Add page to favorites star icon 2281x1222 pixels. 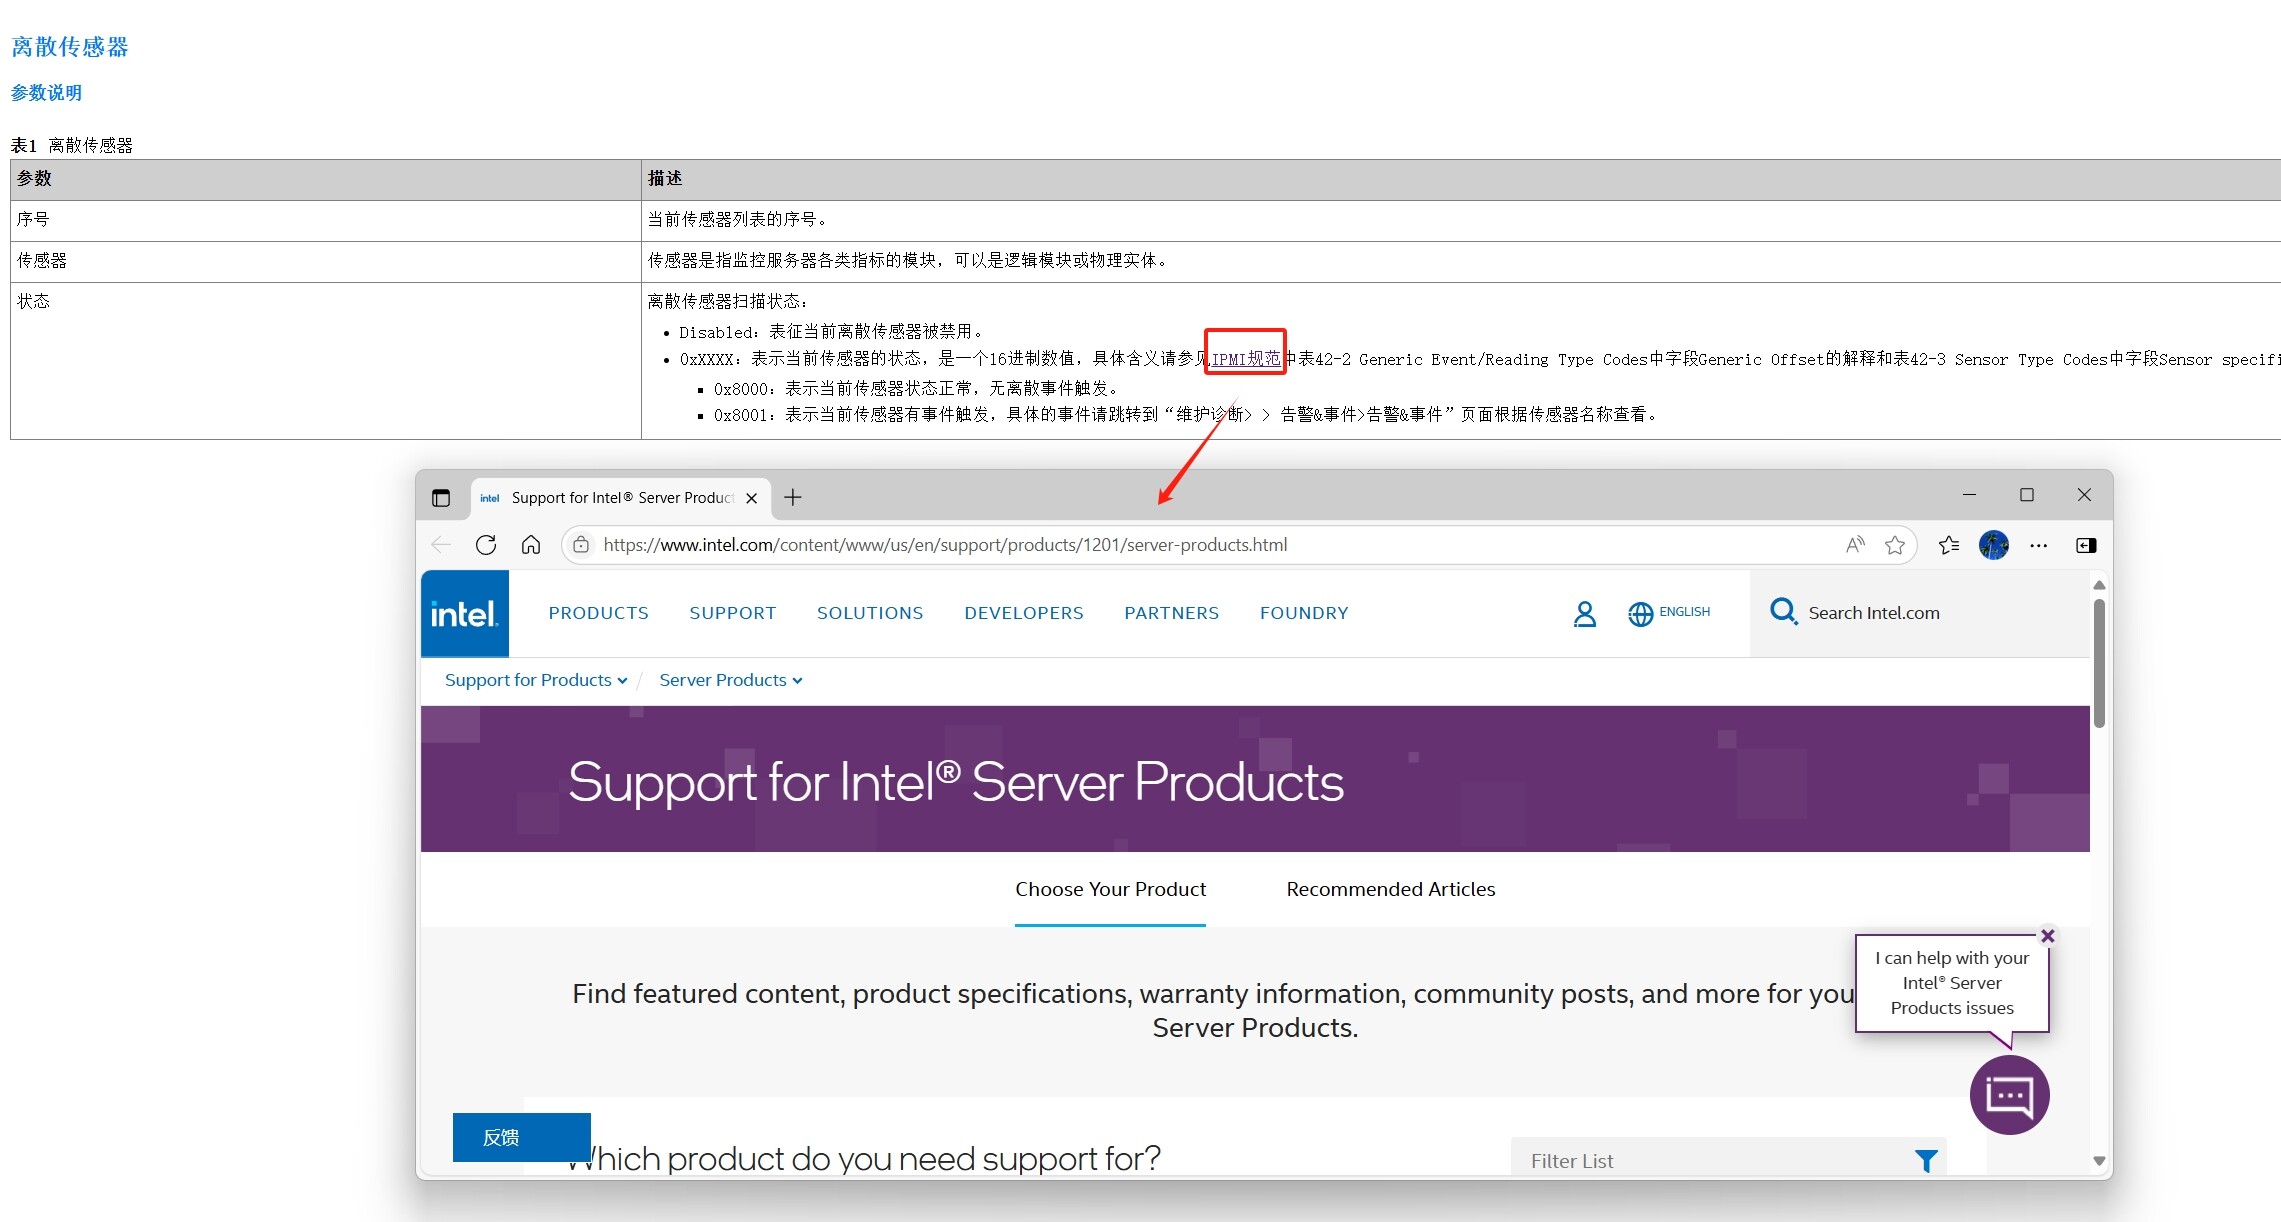(x=1894, y=545)
